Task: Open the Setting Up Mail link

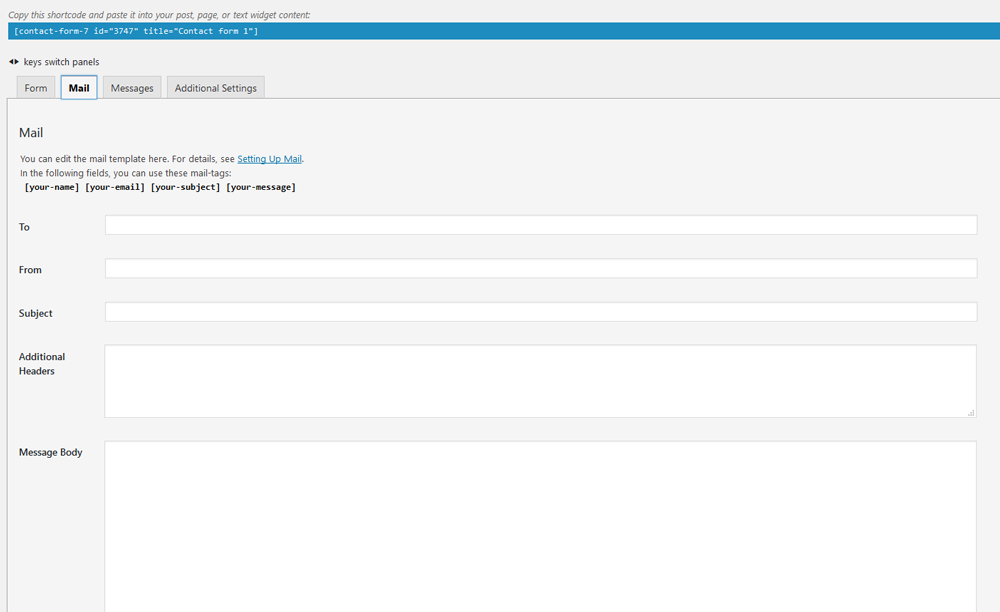Action: [269, 159]
